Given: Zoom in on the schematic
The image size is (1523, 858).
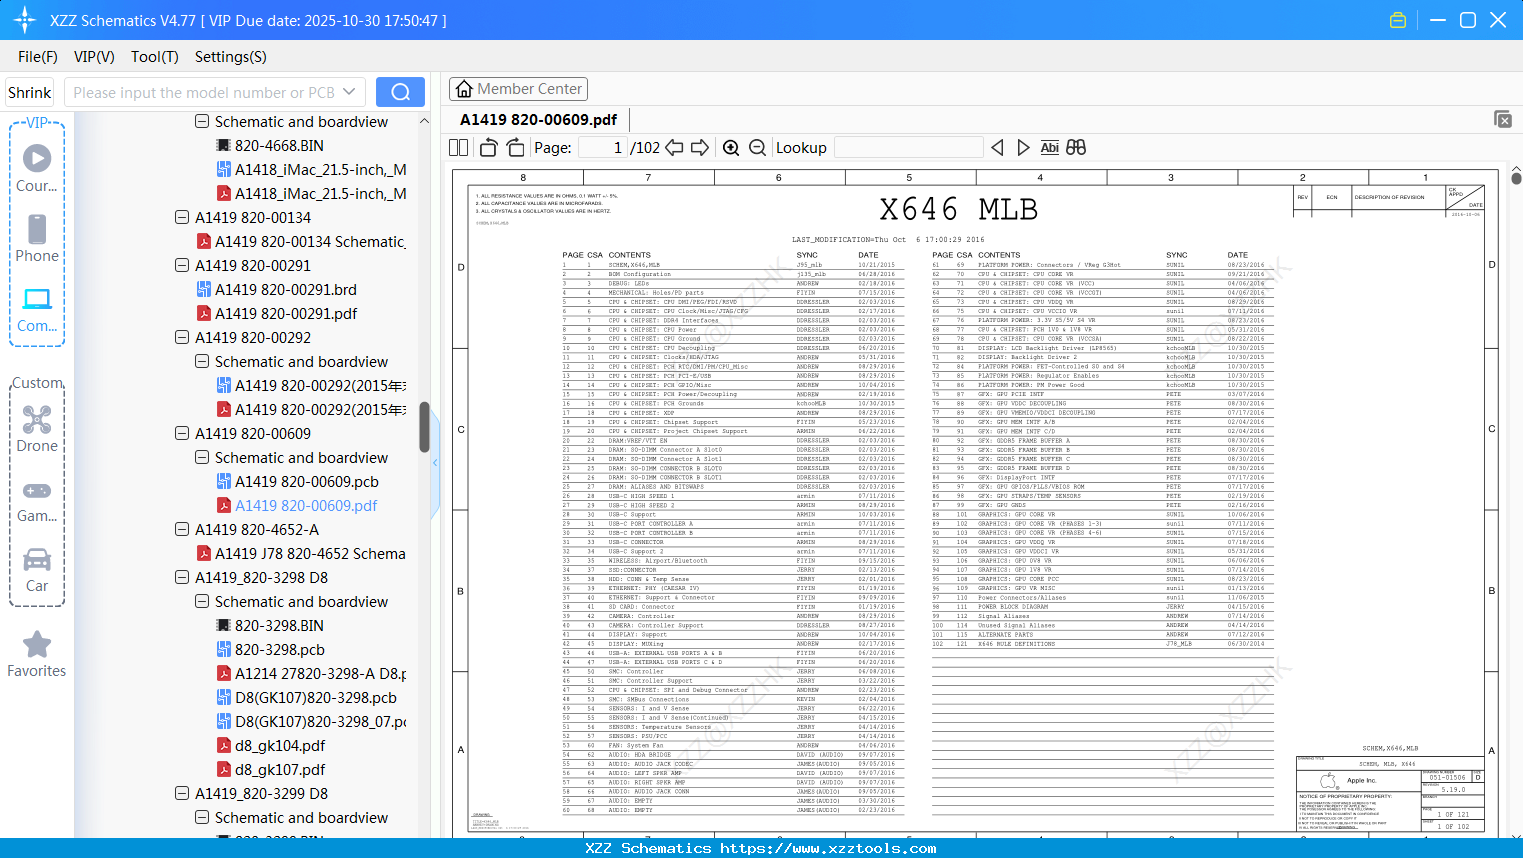Looking at the screenshot, I should tap(731, 148).
